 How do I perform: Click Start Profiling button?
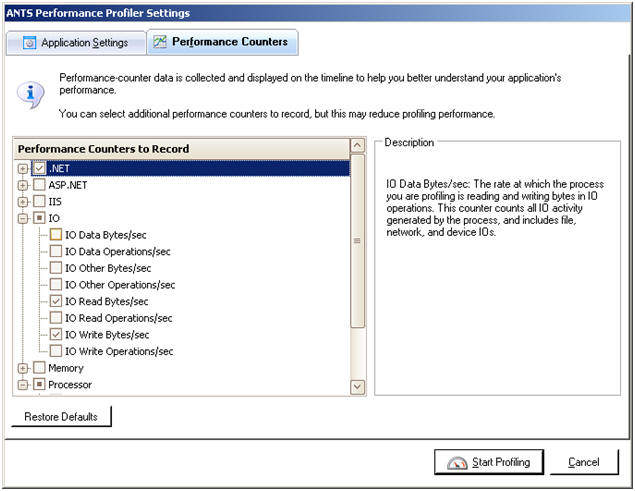tap(489, 462)
